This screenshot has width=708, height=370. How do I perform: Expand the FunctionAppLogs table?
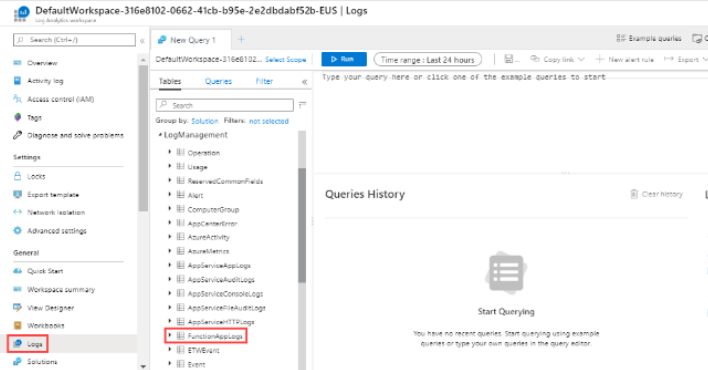pyautogui.click(x=170, y=336)
